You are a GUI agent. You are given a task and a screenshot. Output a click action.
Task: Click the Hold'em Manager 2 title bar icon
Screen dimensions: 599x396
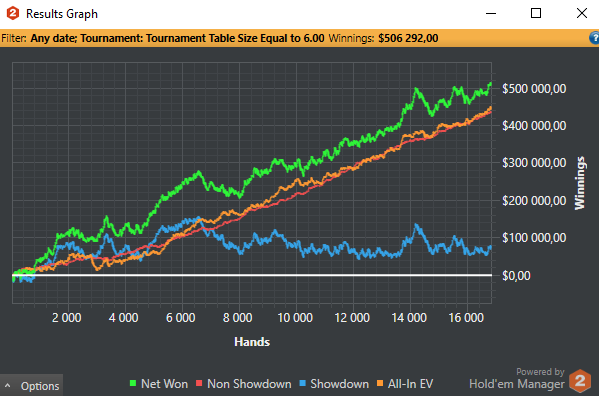tap(13, 13)
